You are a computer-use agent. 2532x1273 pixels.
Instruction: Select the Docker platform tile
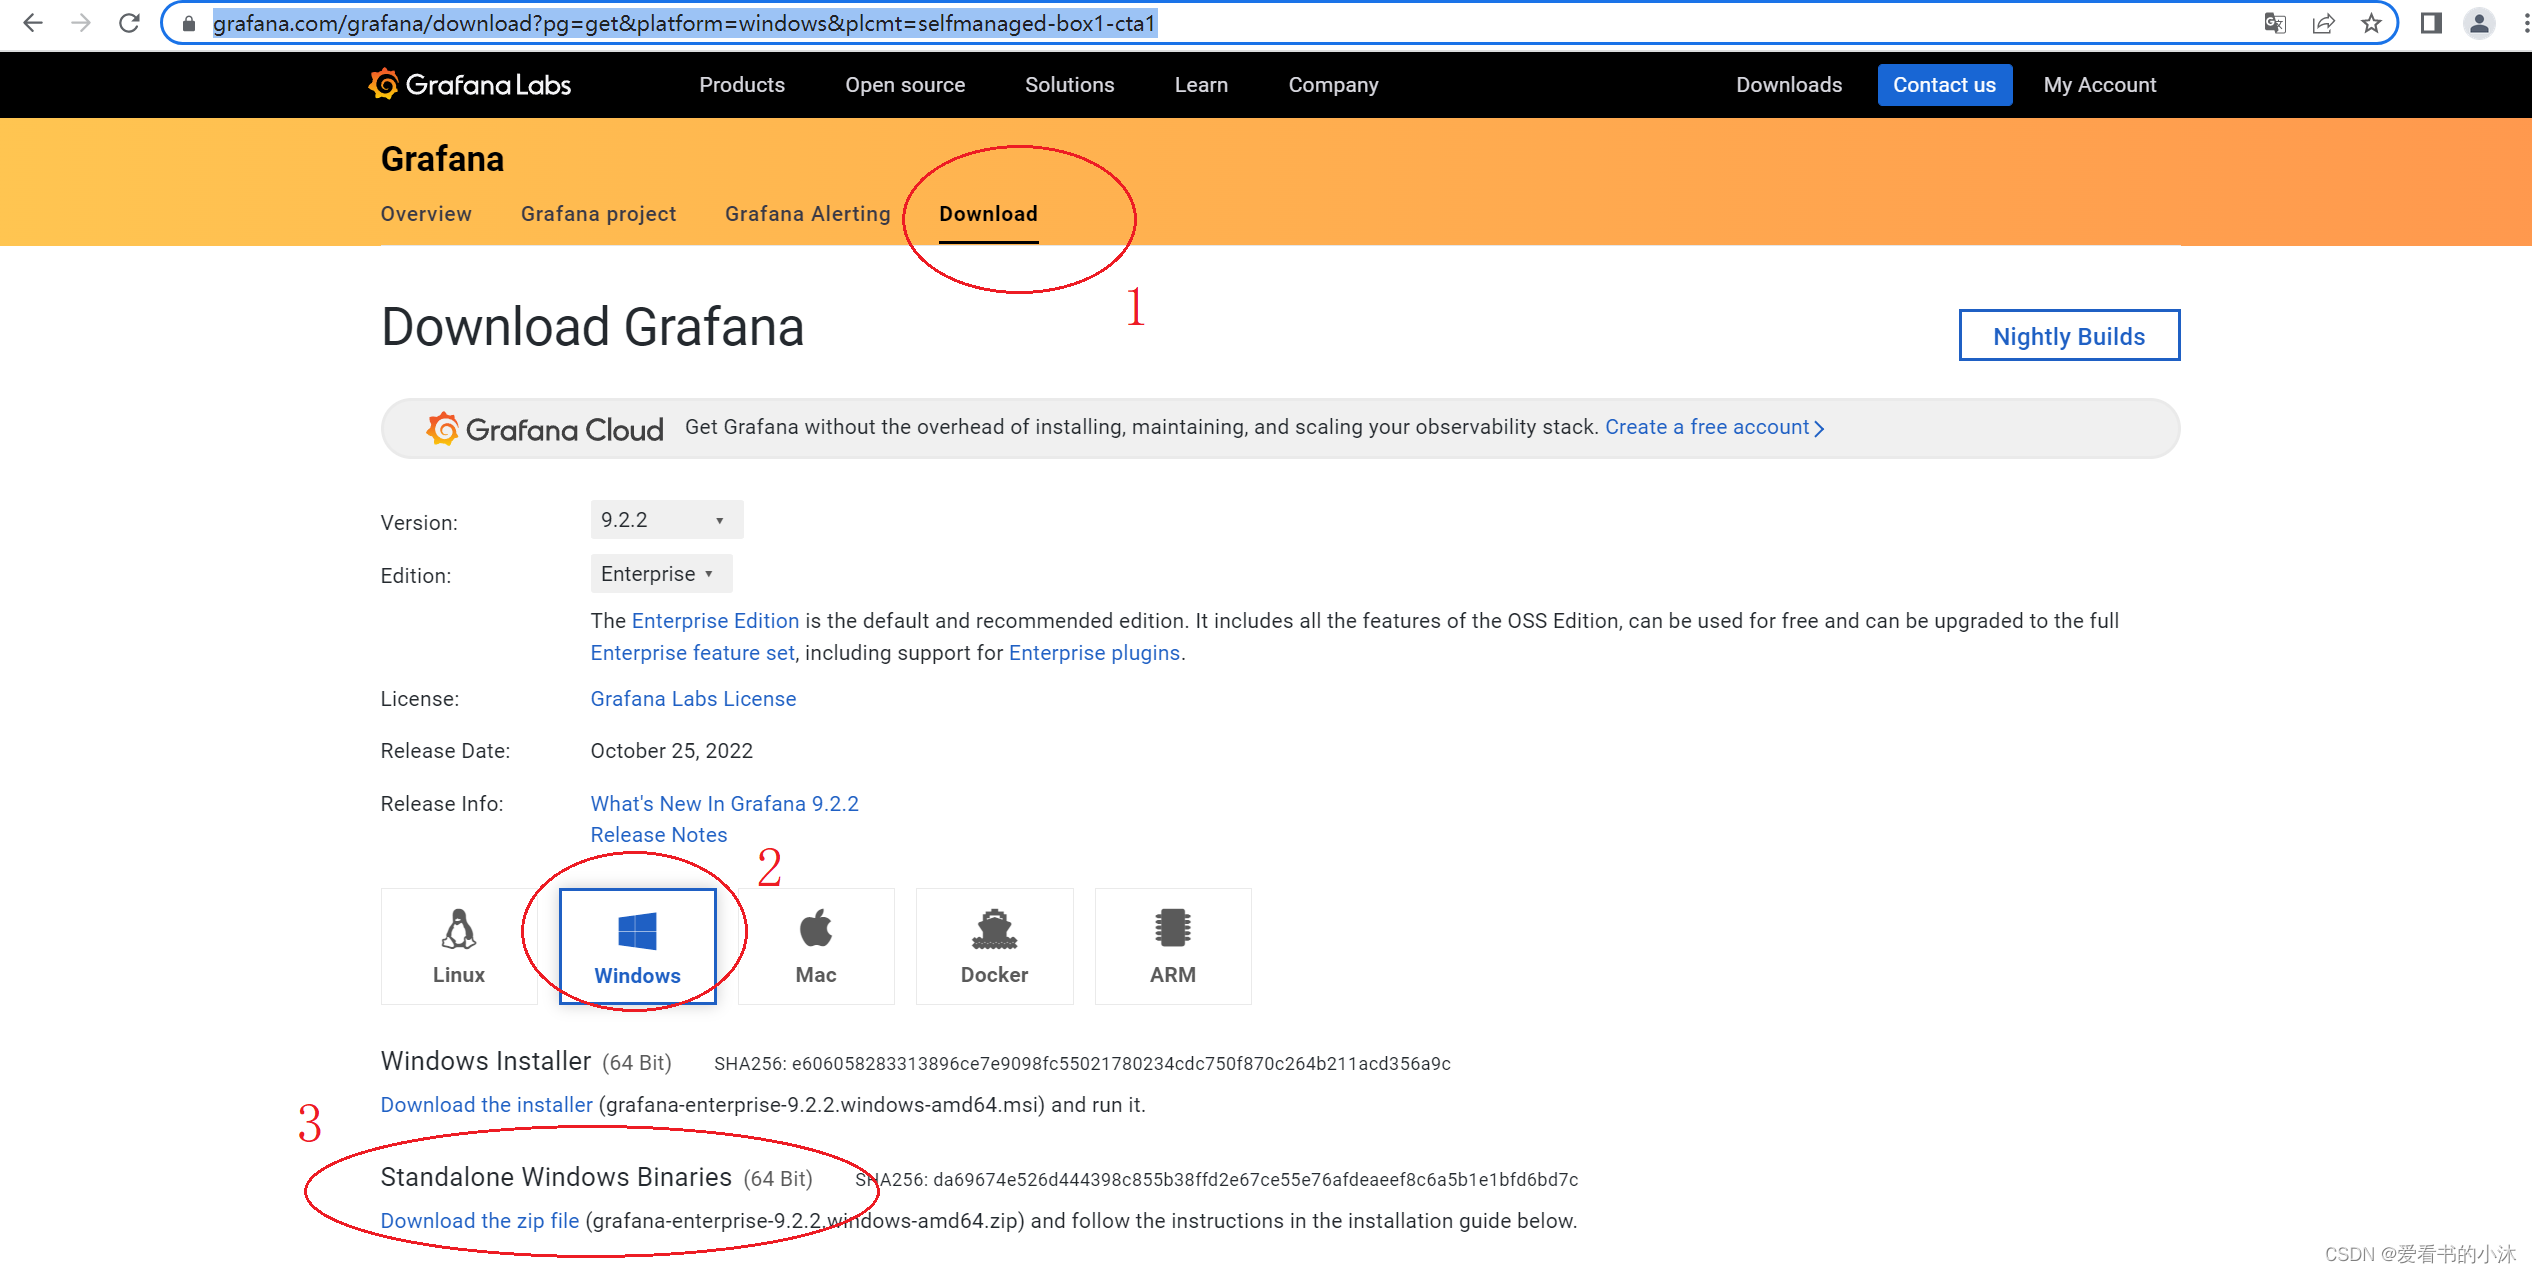click(995, 946)
